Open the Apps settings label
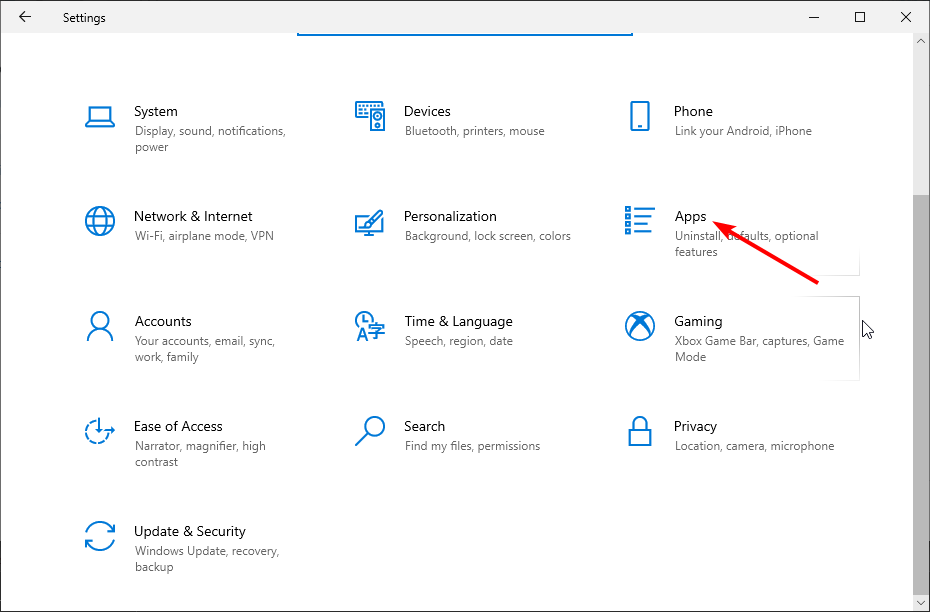Viewport: 930px width, 612px height. click(690, 216)
